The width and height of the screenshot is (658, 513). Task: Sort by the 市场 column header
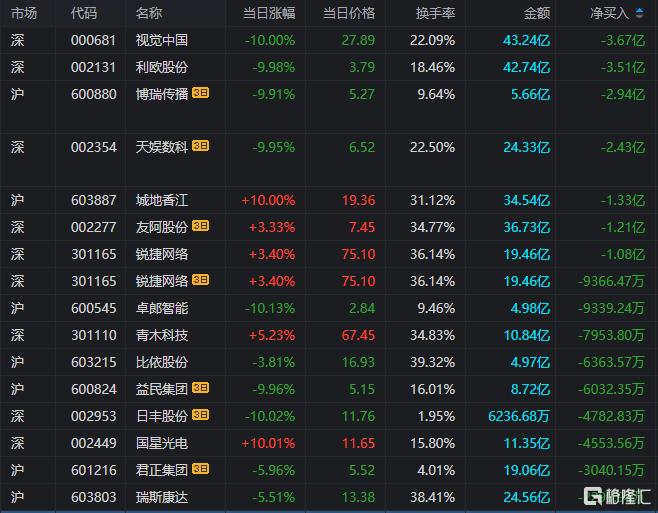24,13
